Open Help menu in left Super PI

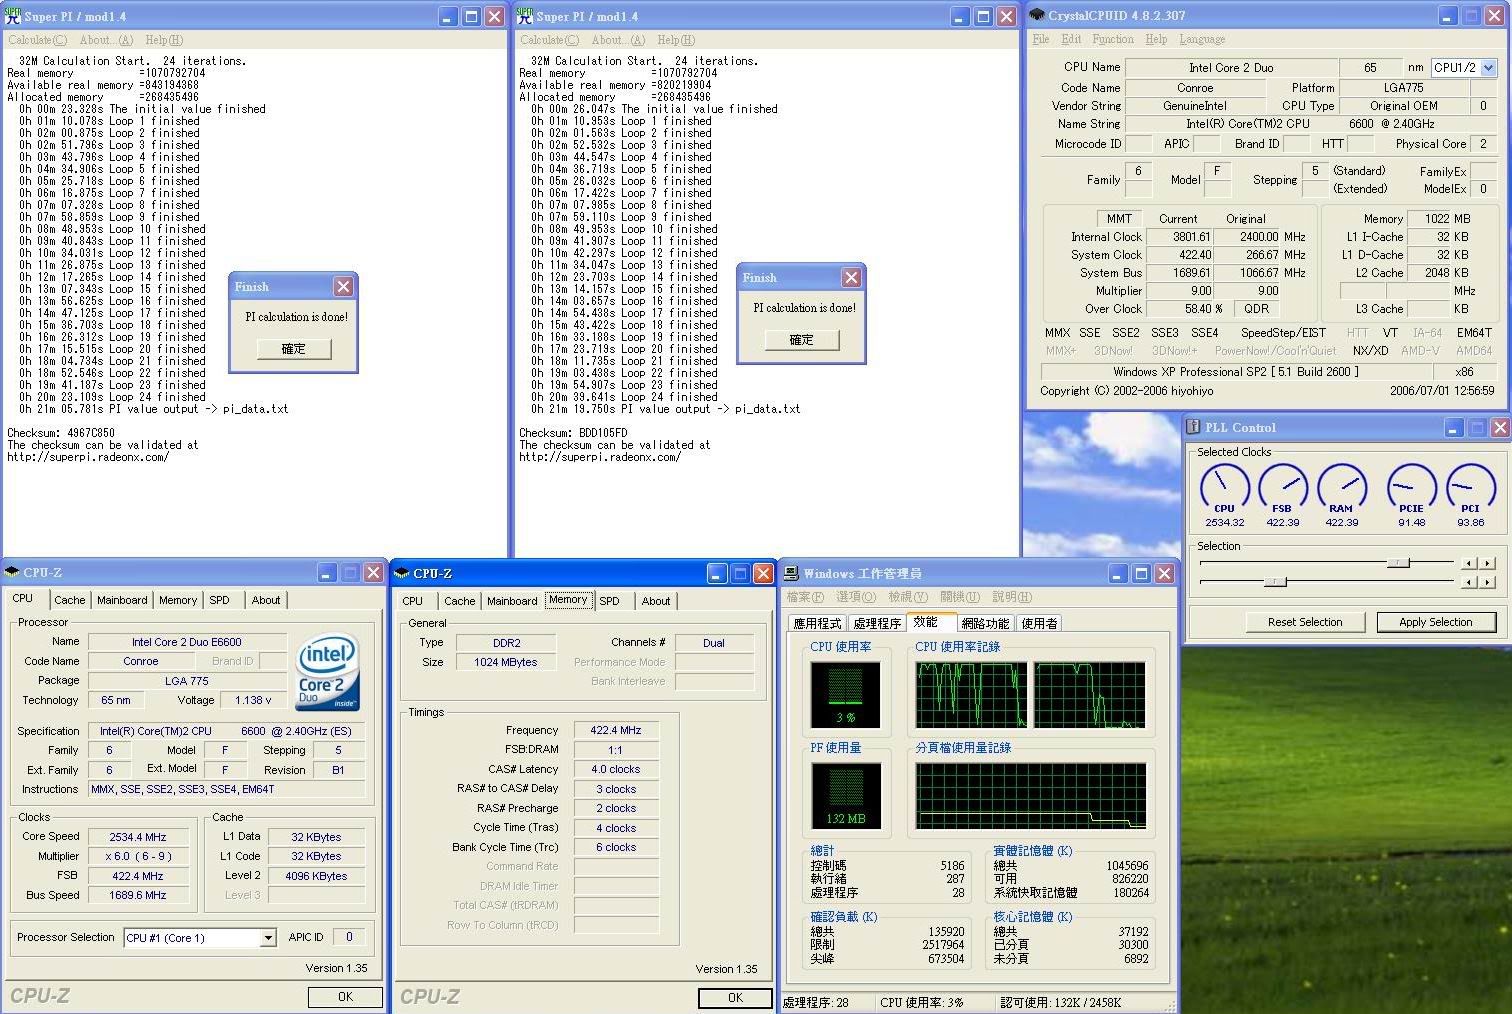[164, 40]
